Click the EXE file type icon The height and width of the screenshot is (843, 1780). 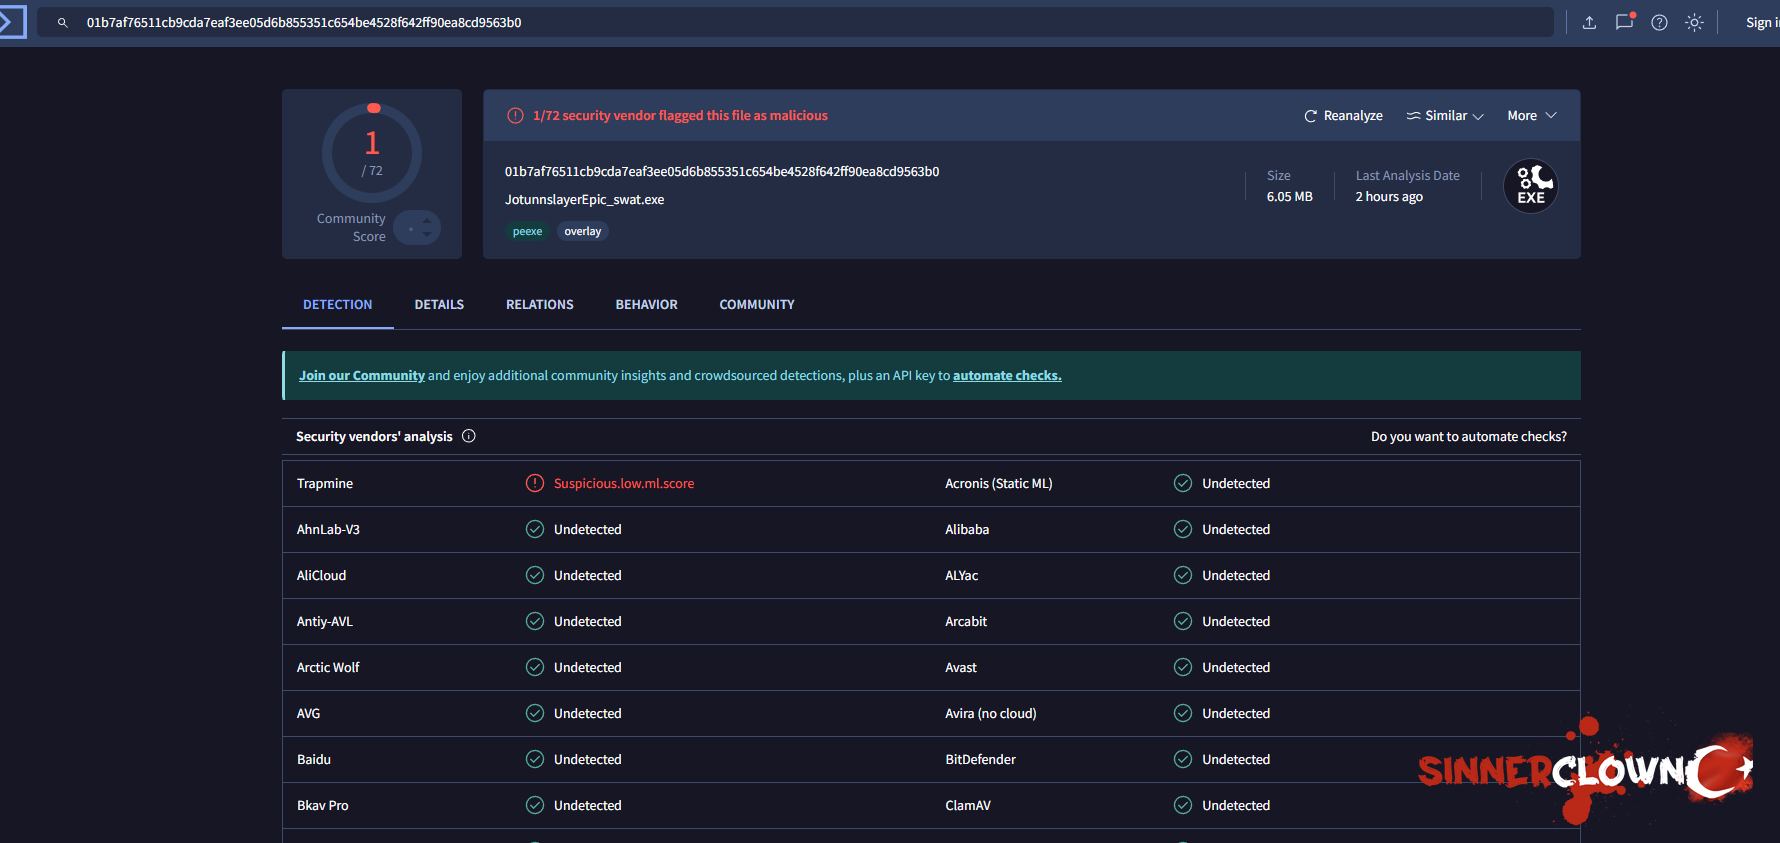click(x=1530, y=186)
